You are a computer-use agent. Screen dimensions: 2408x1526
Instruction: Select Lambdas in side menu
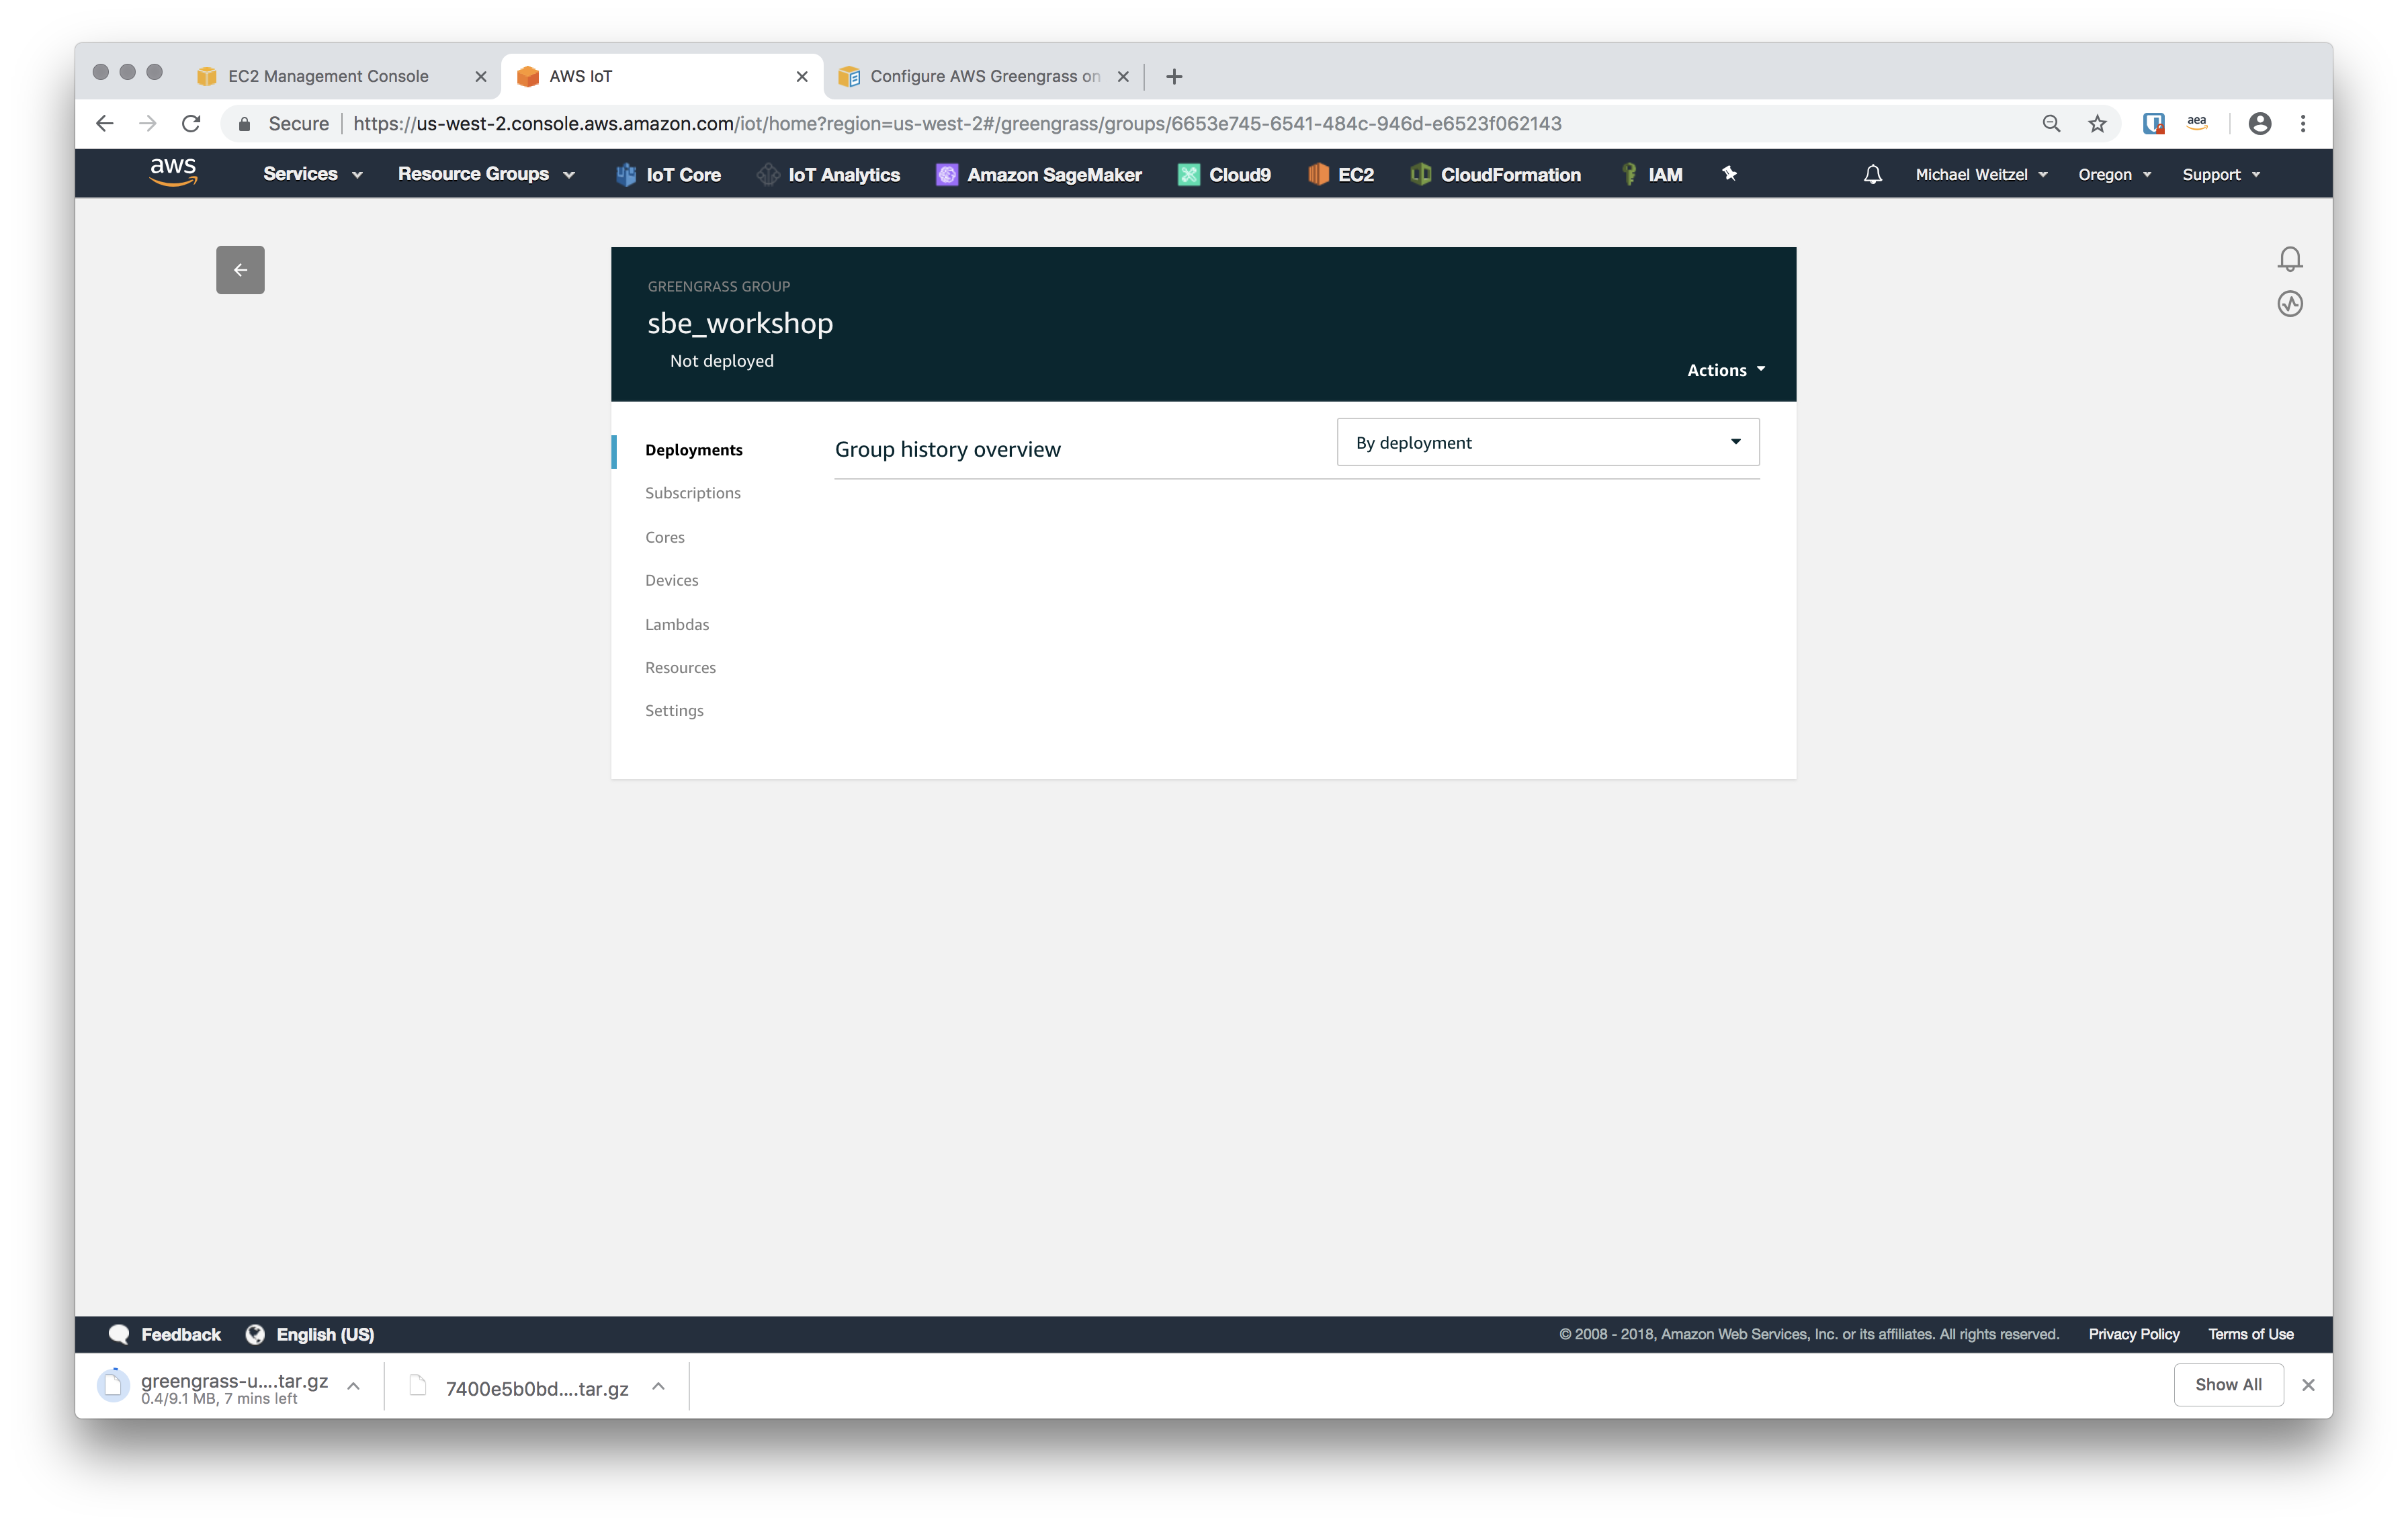pyautogui.click(x=676, y=624)
